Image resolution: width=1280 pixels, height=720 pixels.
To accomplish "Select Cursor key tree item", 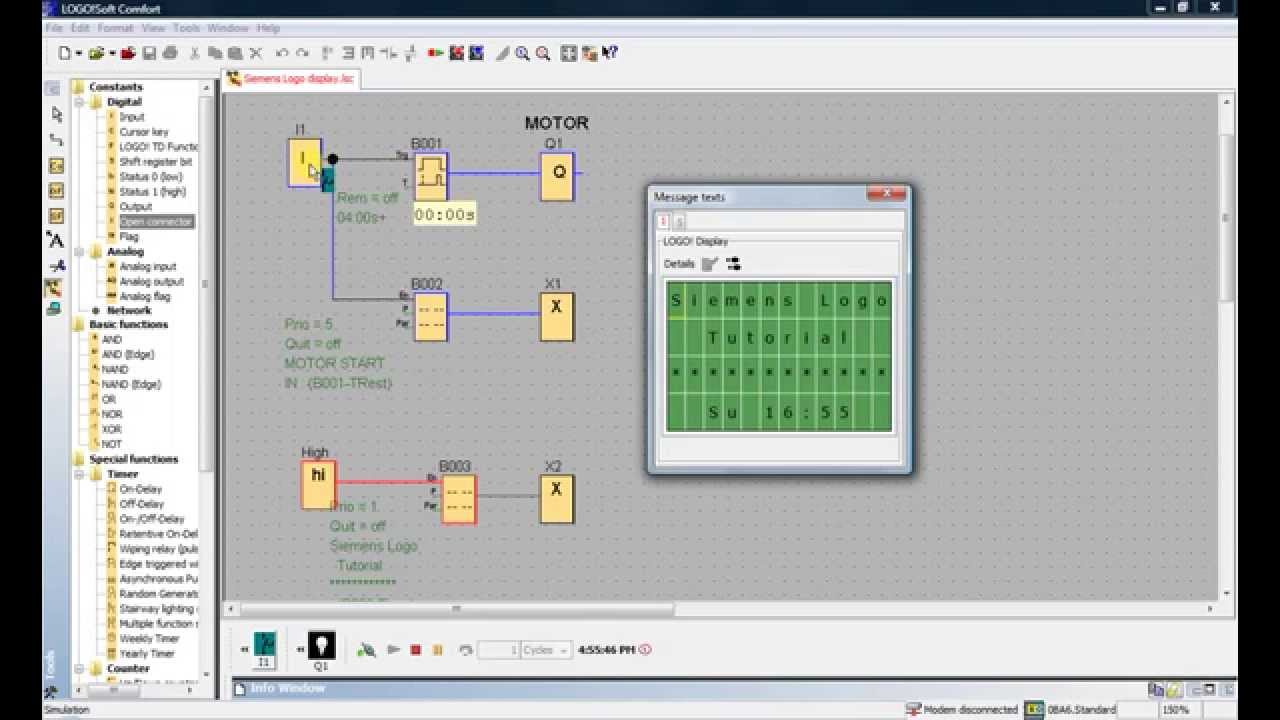I will click(x=144, y=131).
